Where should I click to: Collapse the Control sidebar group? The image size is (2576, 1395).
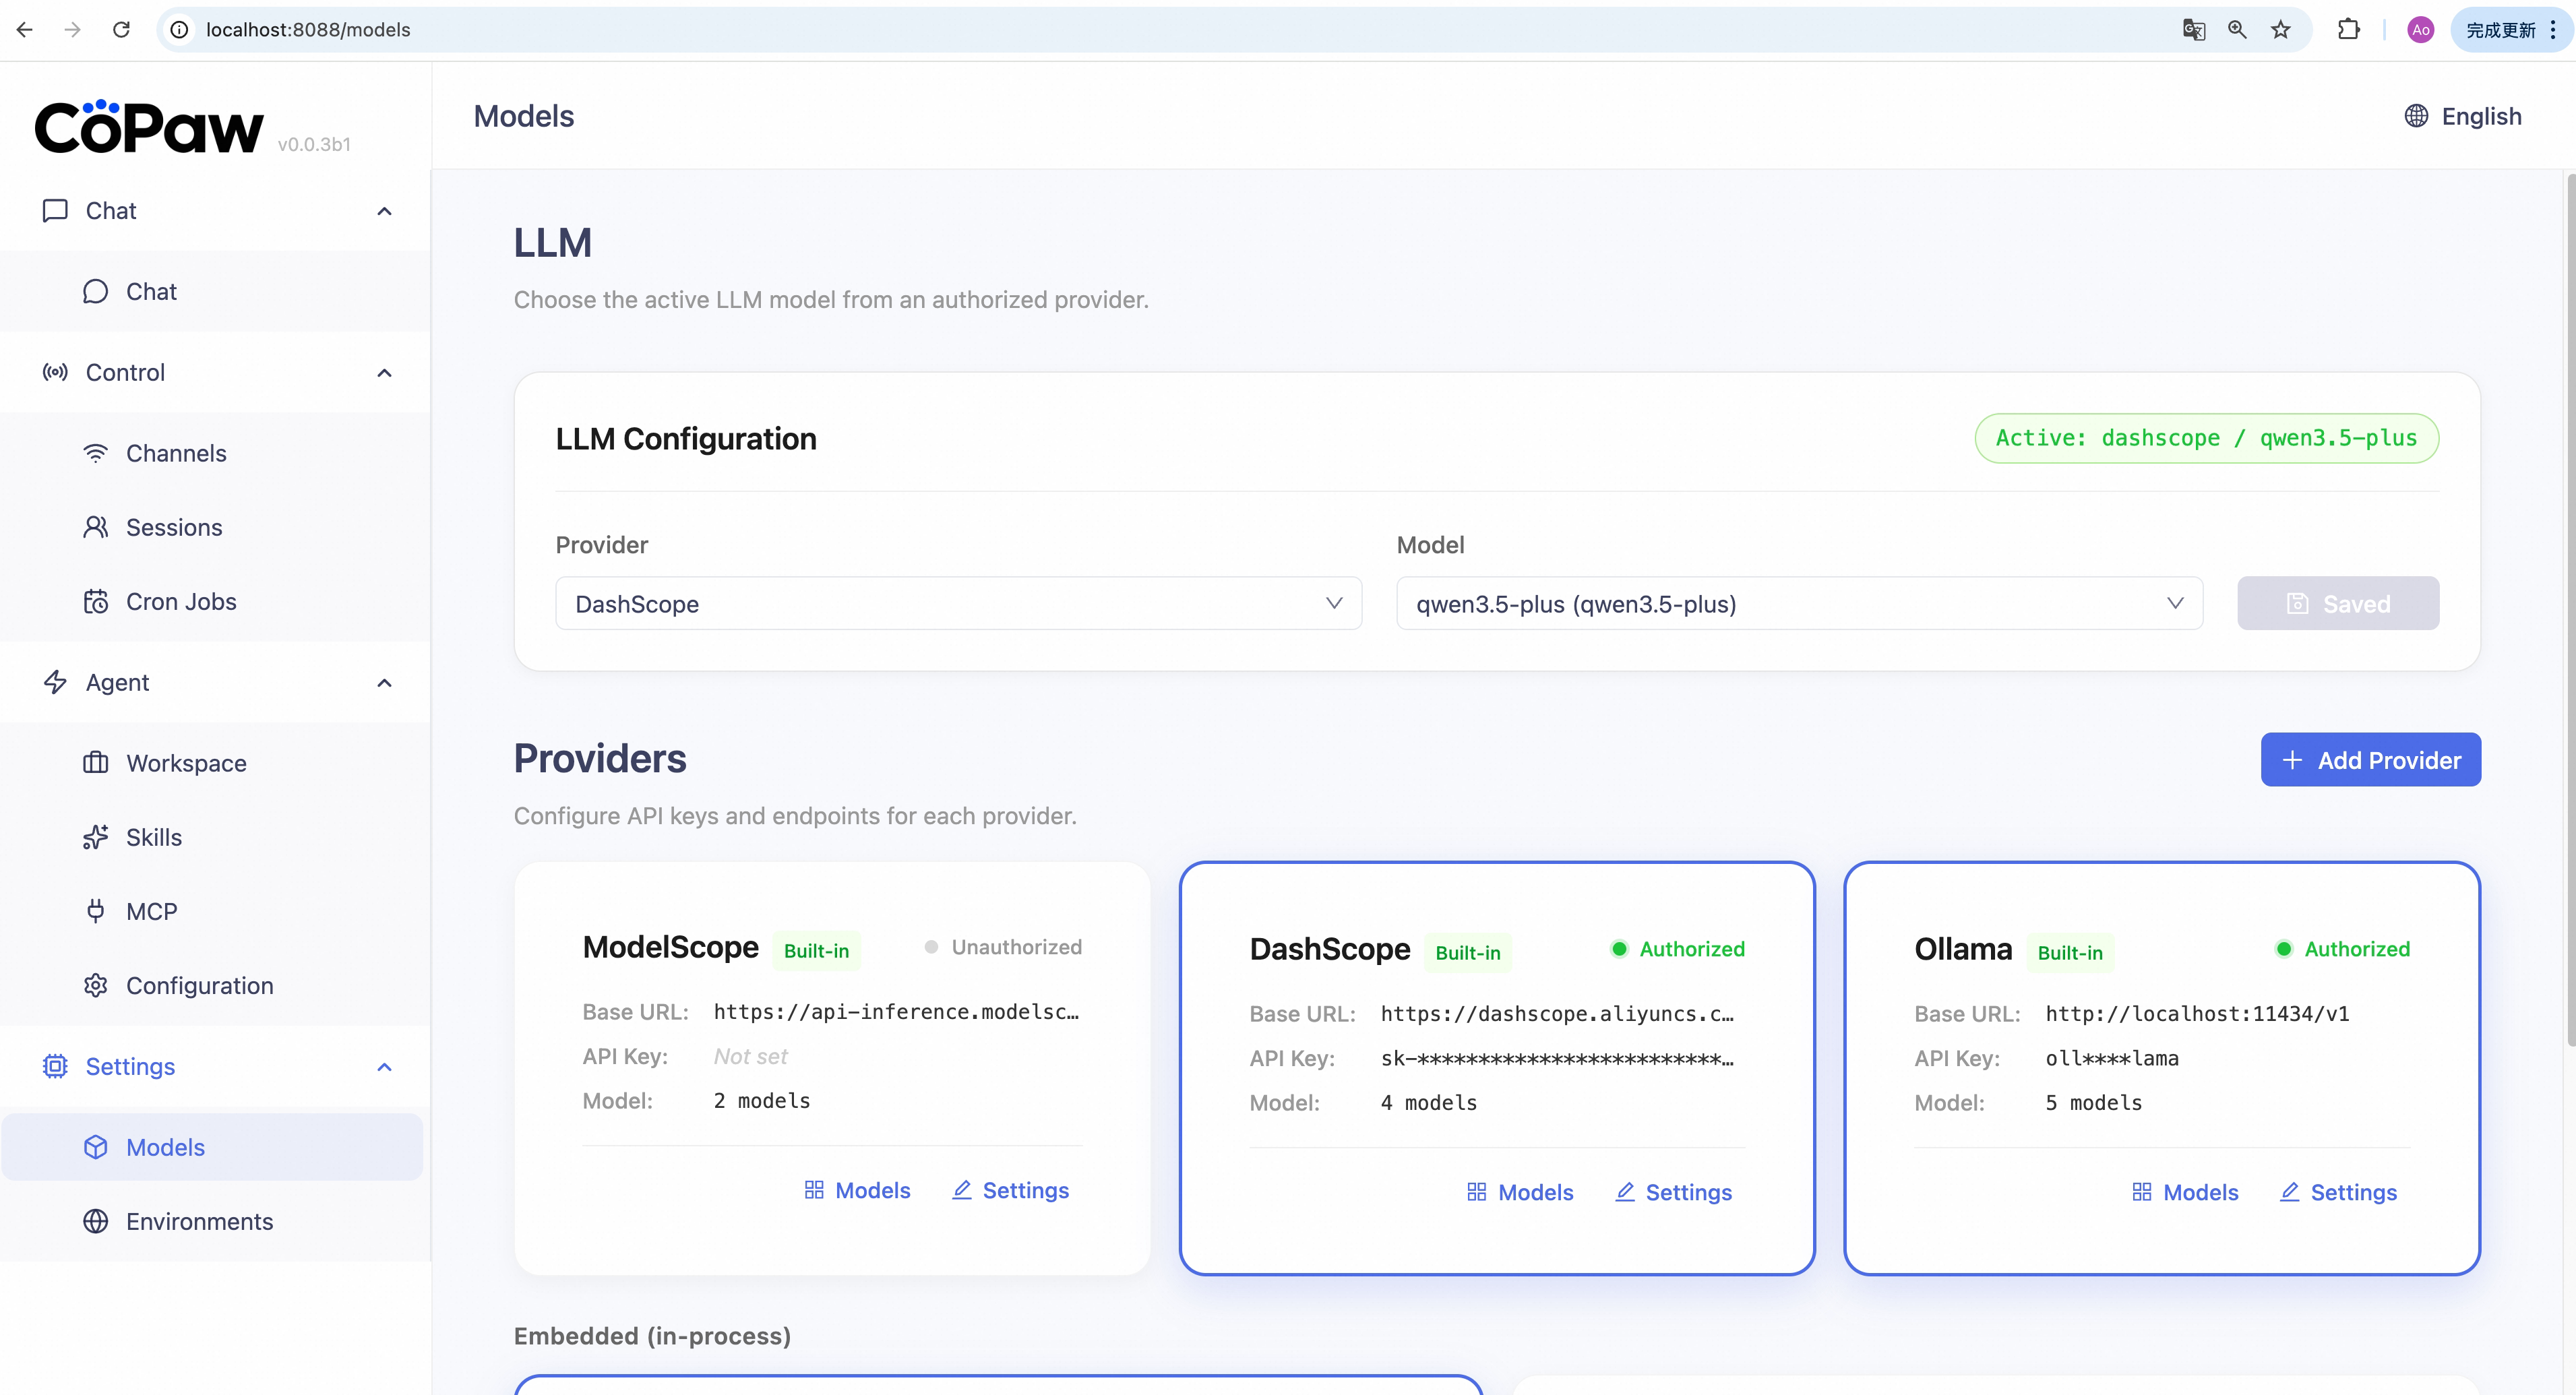click(x=384, y=373)
